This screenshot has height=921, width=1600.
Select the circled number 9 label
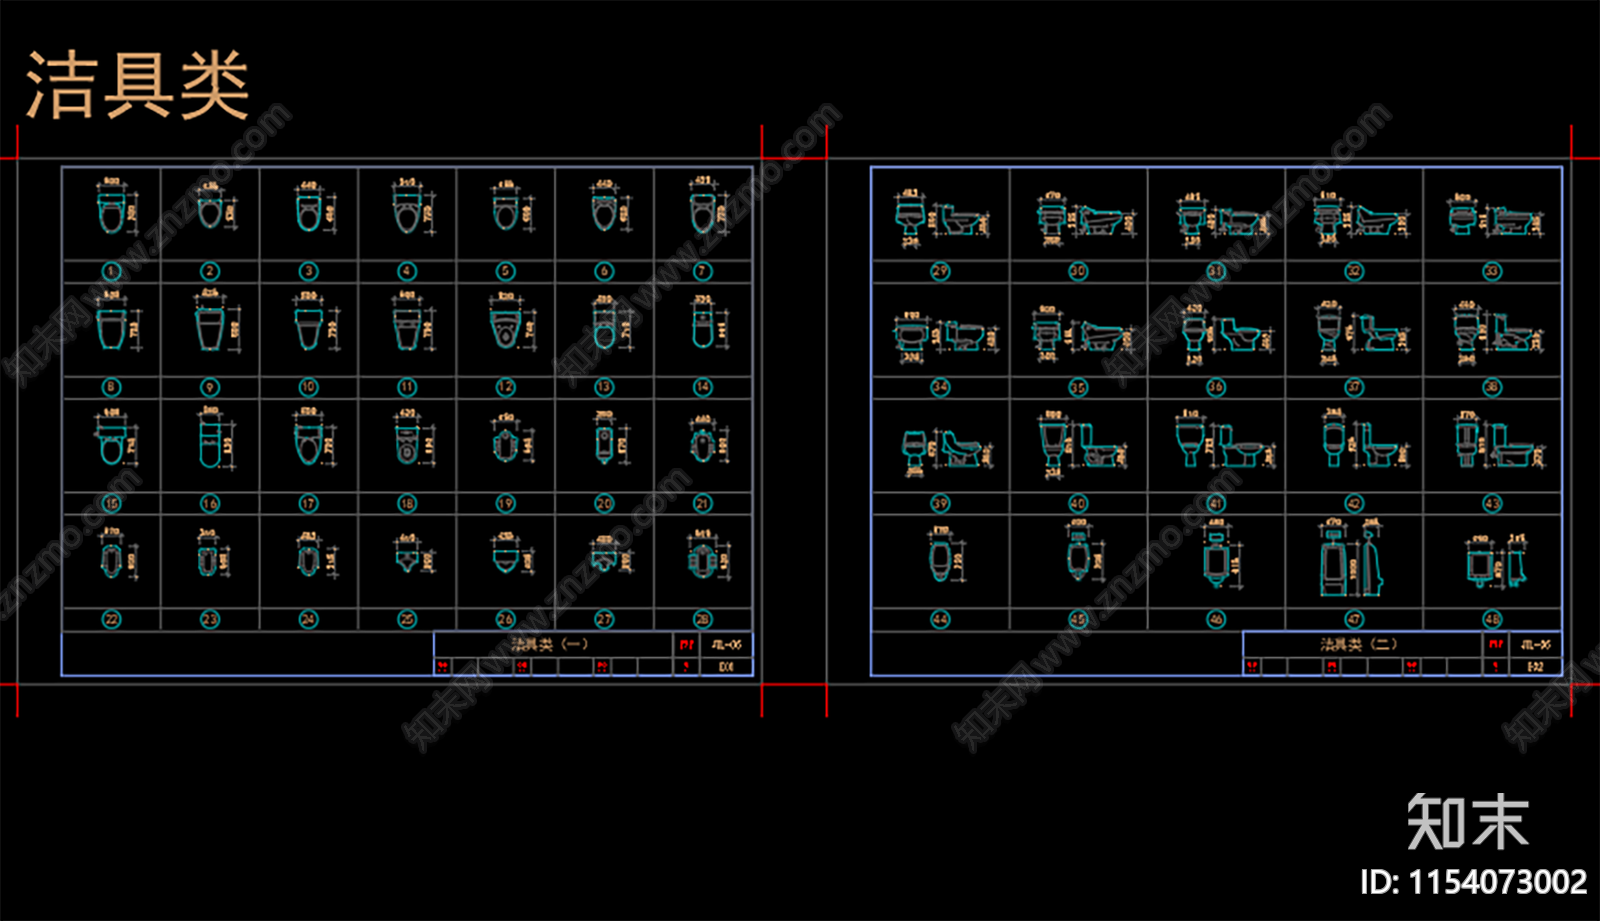click(210, 387)
